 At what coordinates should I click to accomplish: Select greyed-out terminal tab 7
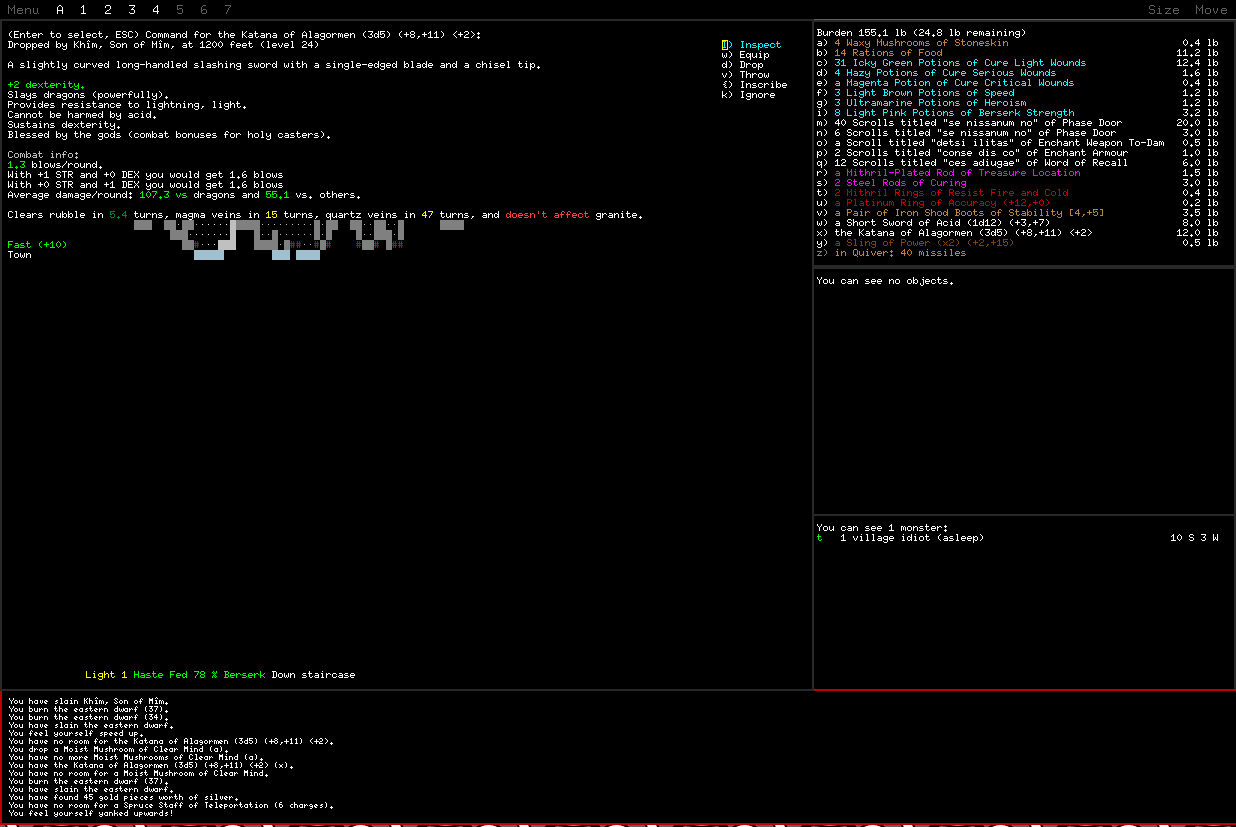click(228, 10)
